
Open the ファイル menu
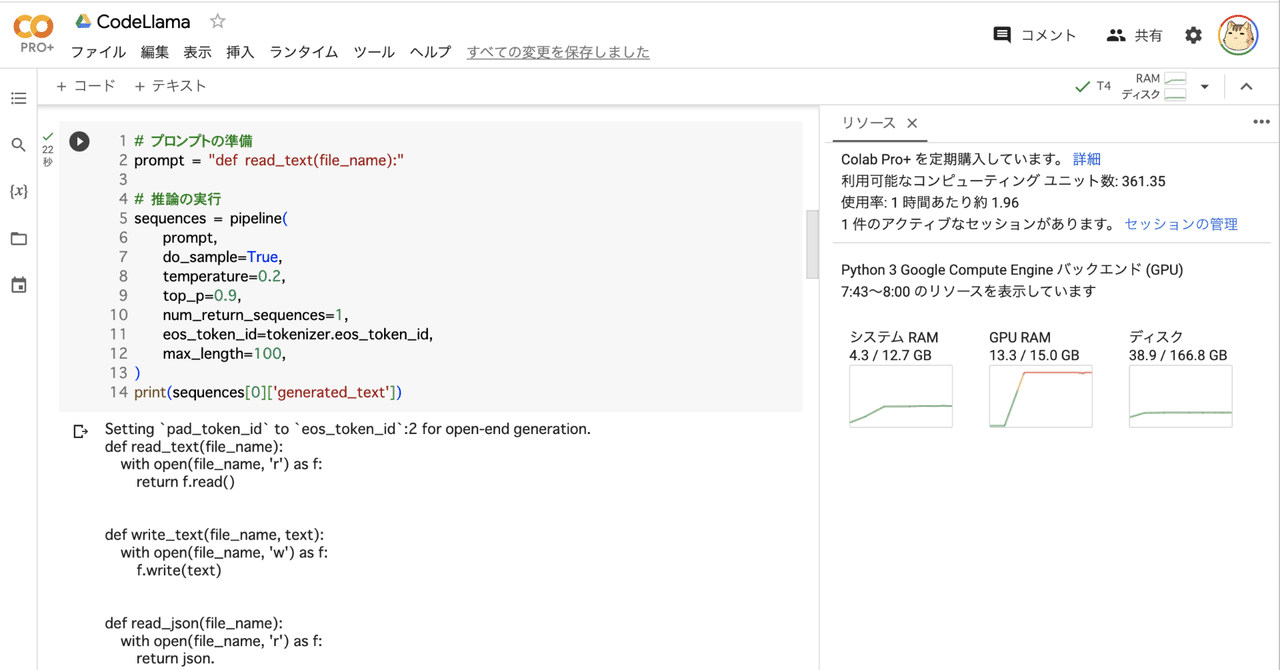[x=97, y=52]
